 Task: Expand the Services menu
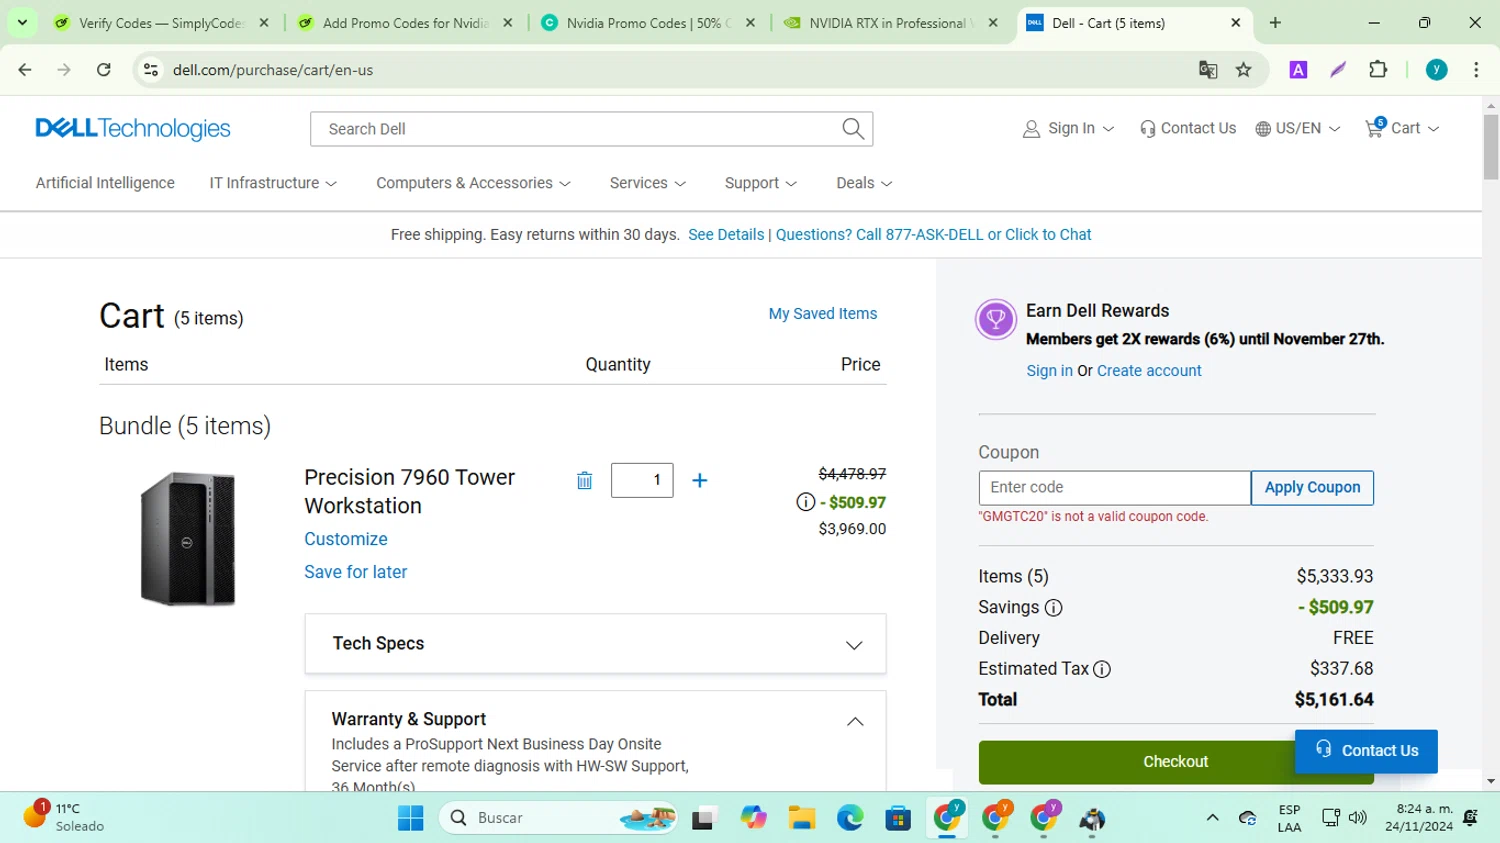[648, 183]
